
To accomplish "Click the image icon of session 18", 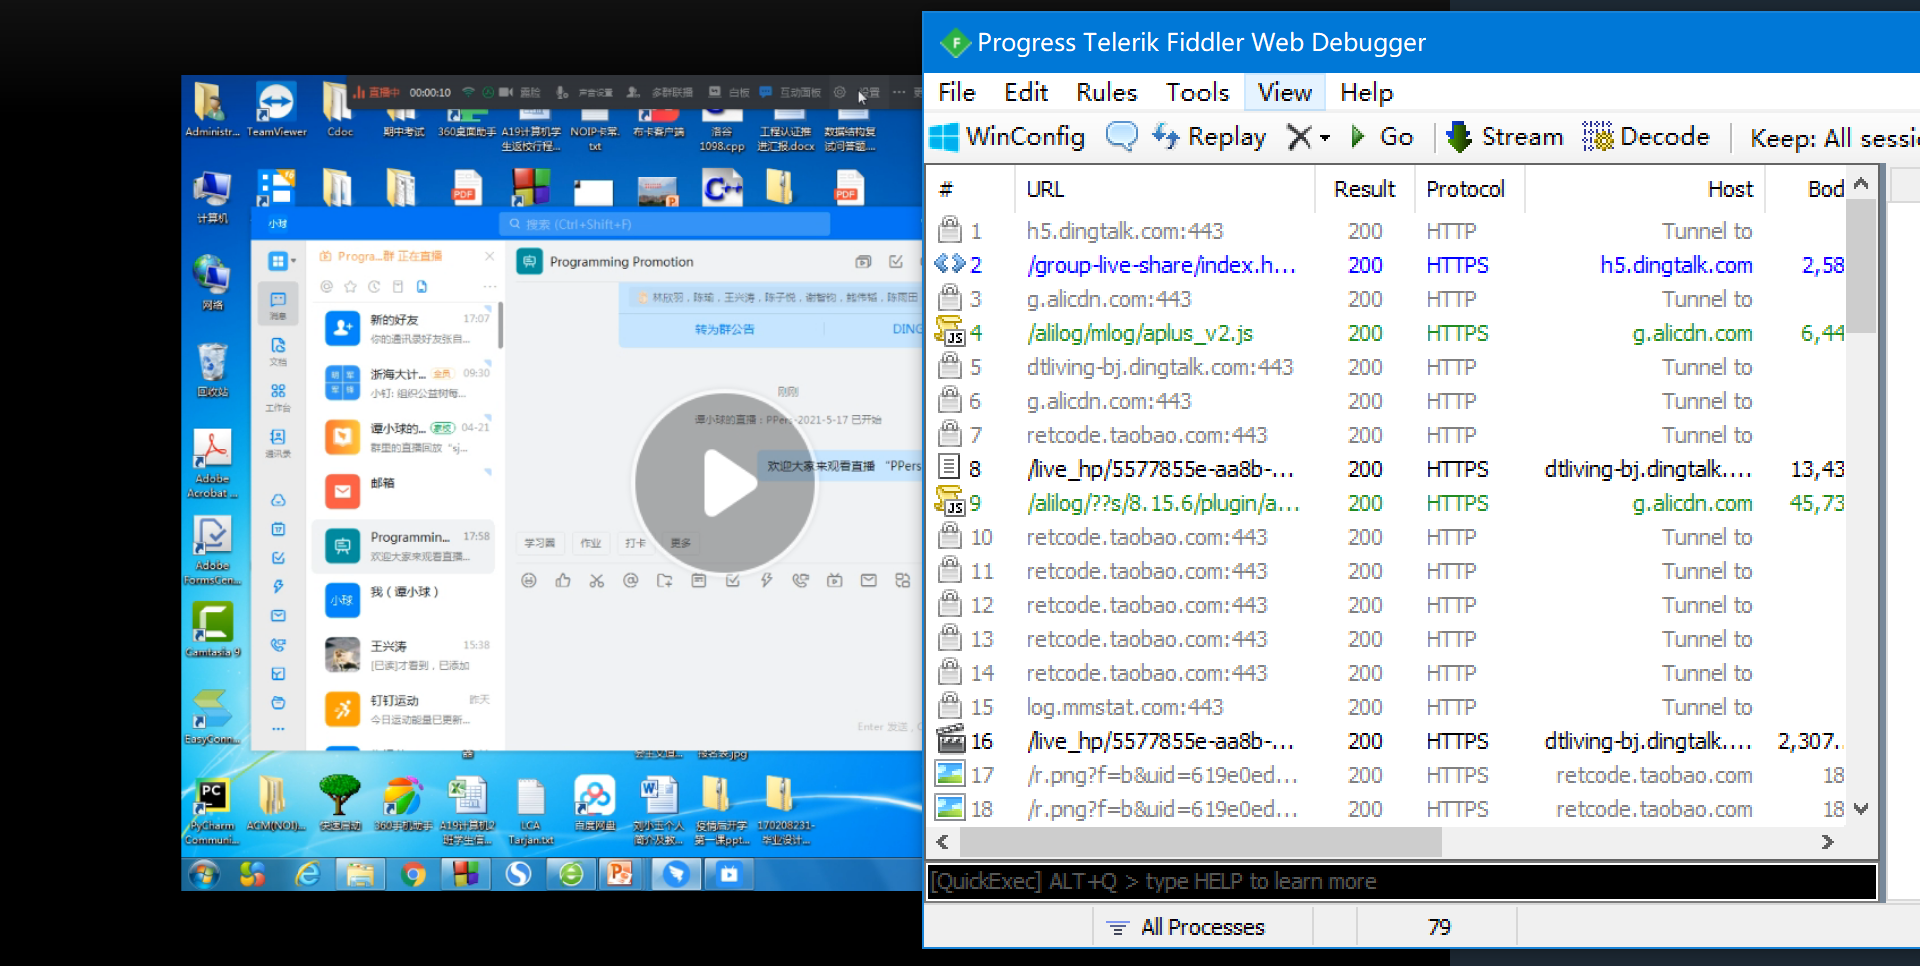I will click(x=950, y=808).
